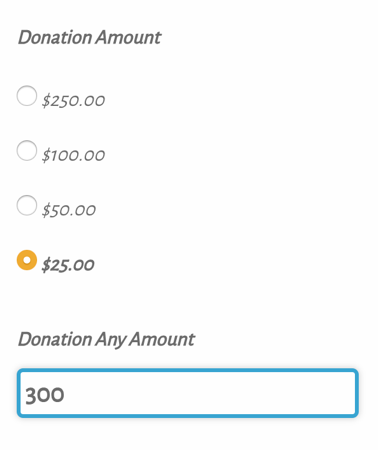Place cursor on the 300 text

pos(45,395)
